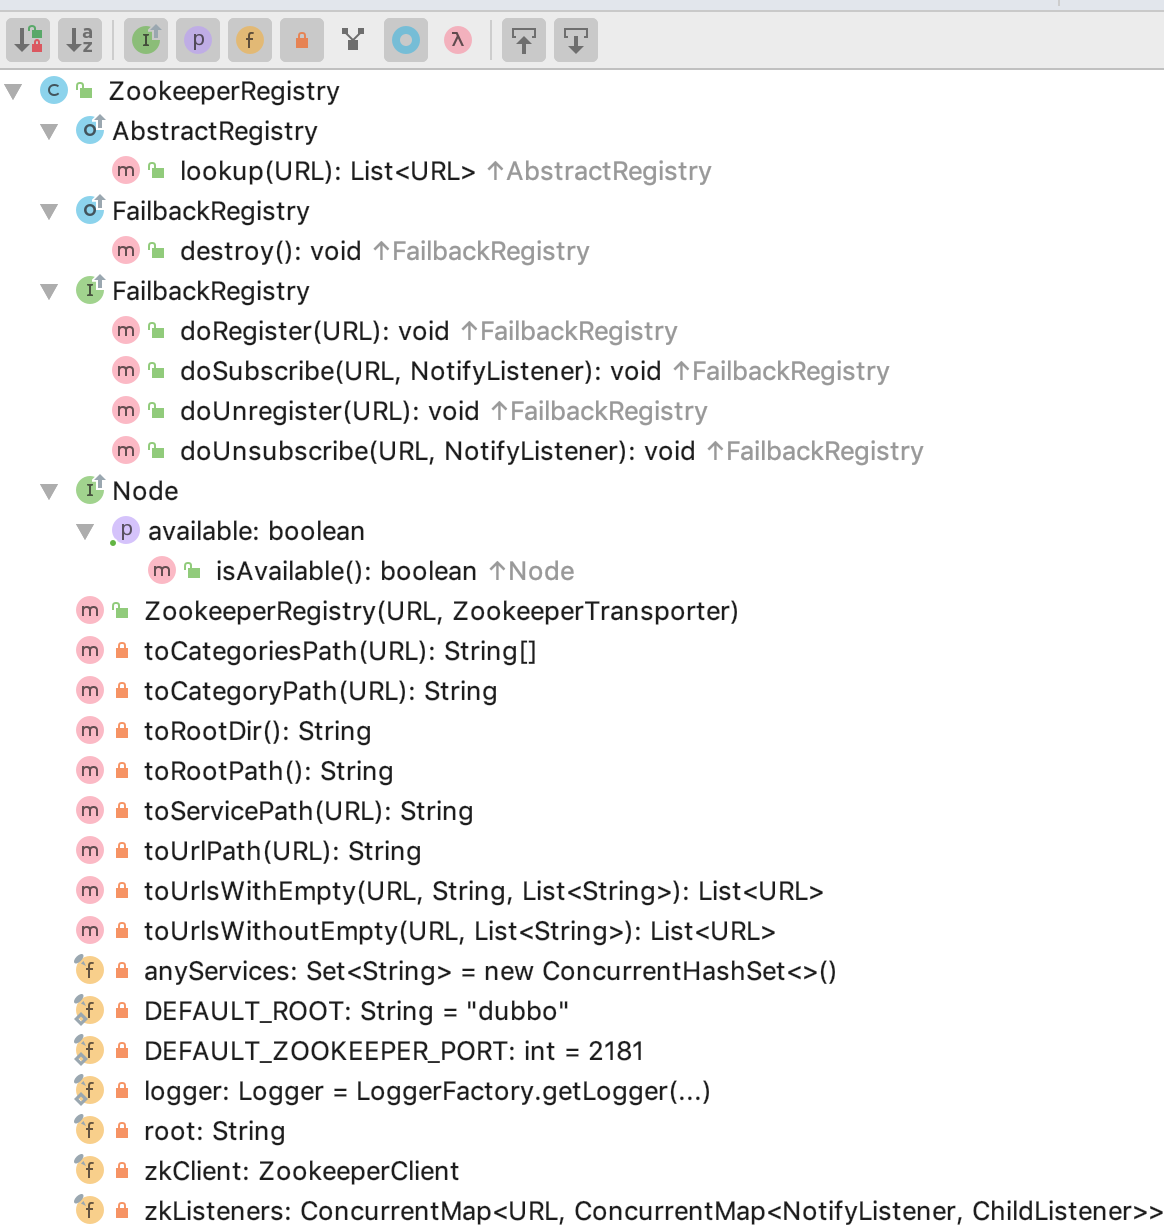The height and width of the screenshot is (1230, 1164).
Task: Click method icon beside doUnregister(URL)
Action: pos(126,411)
